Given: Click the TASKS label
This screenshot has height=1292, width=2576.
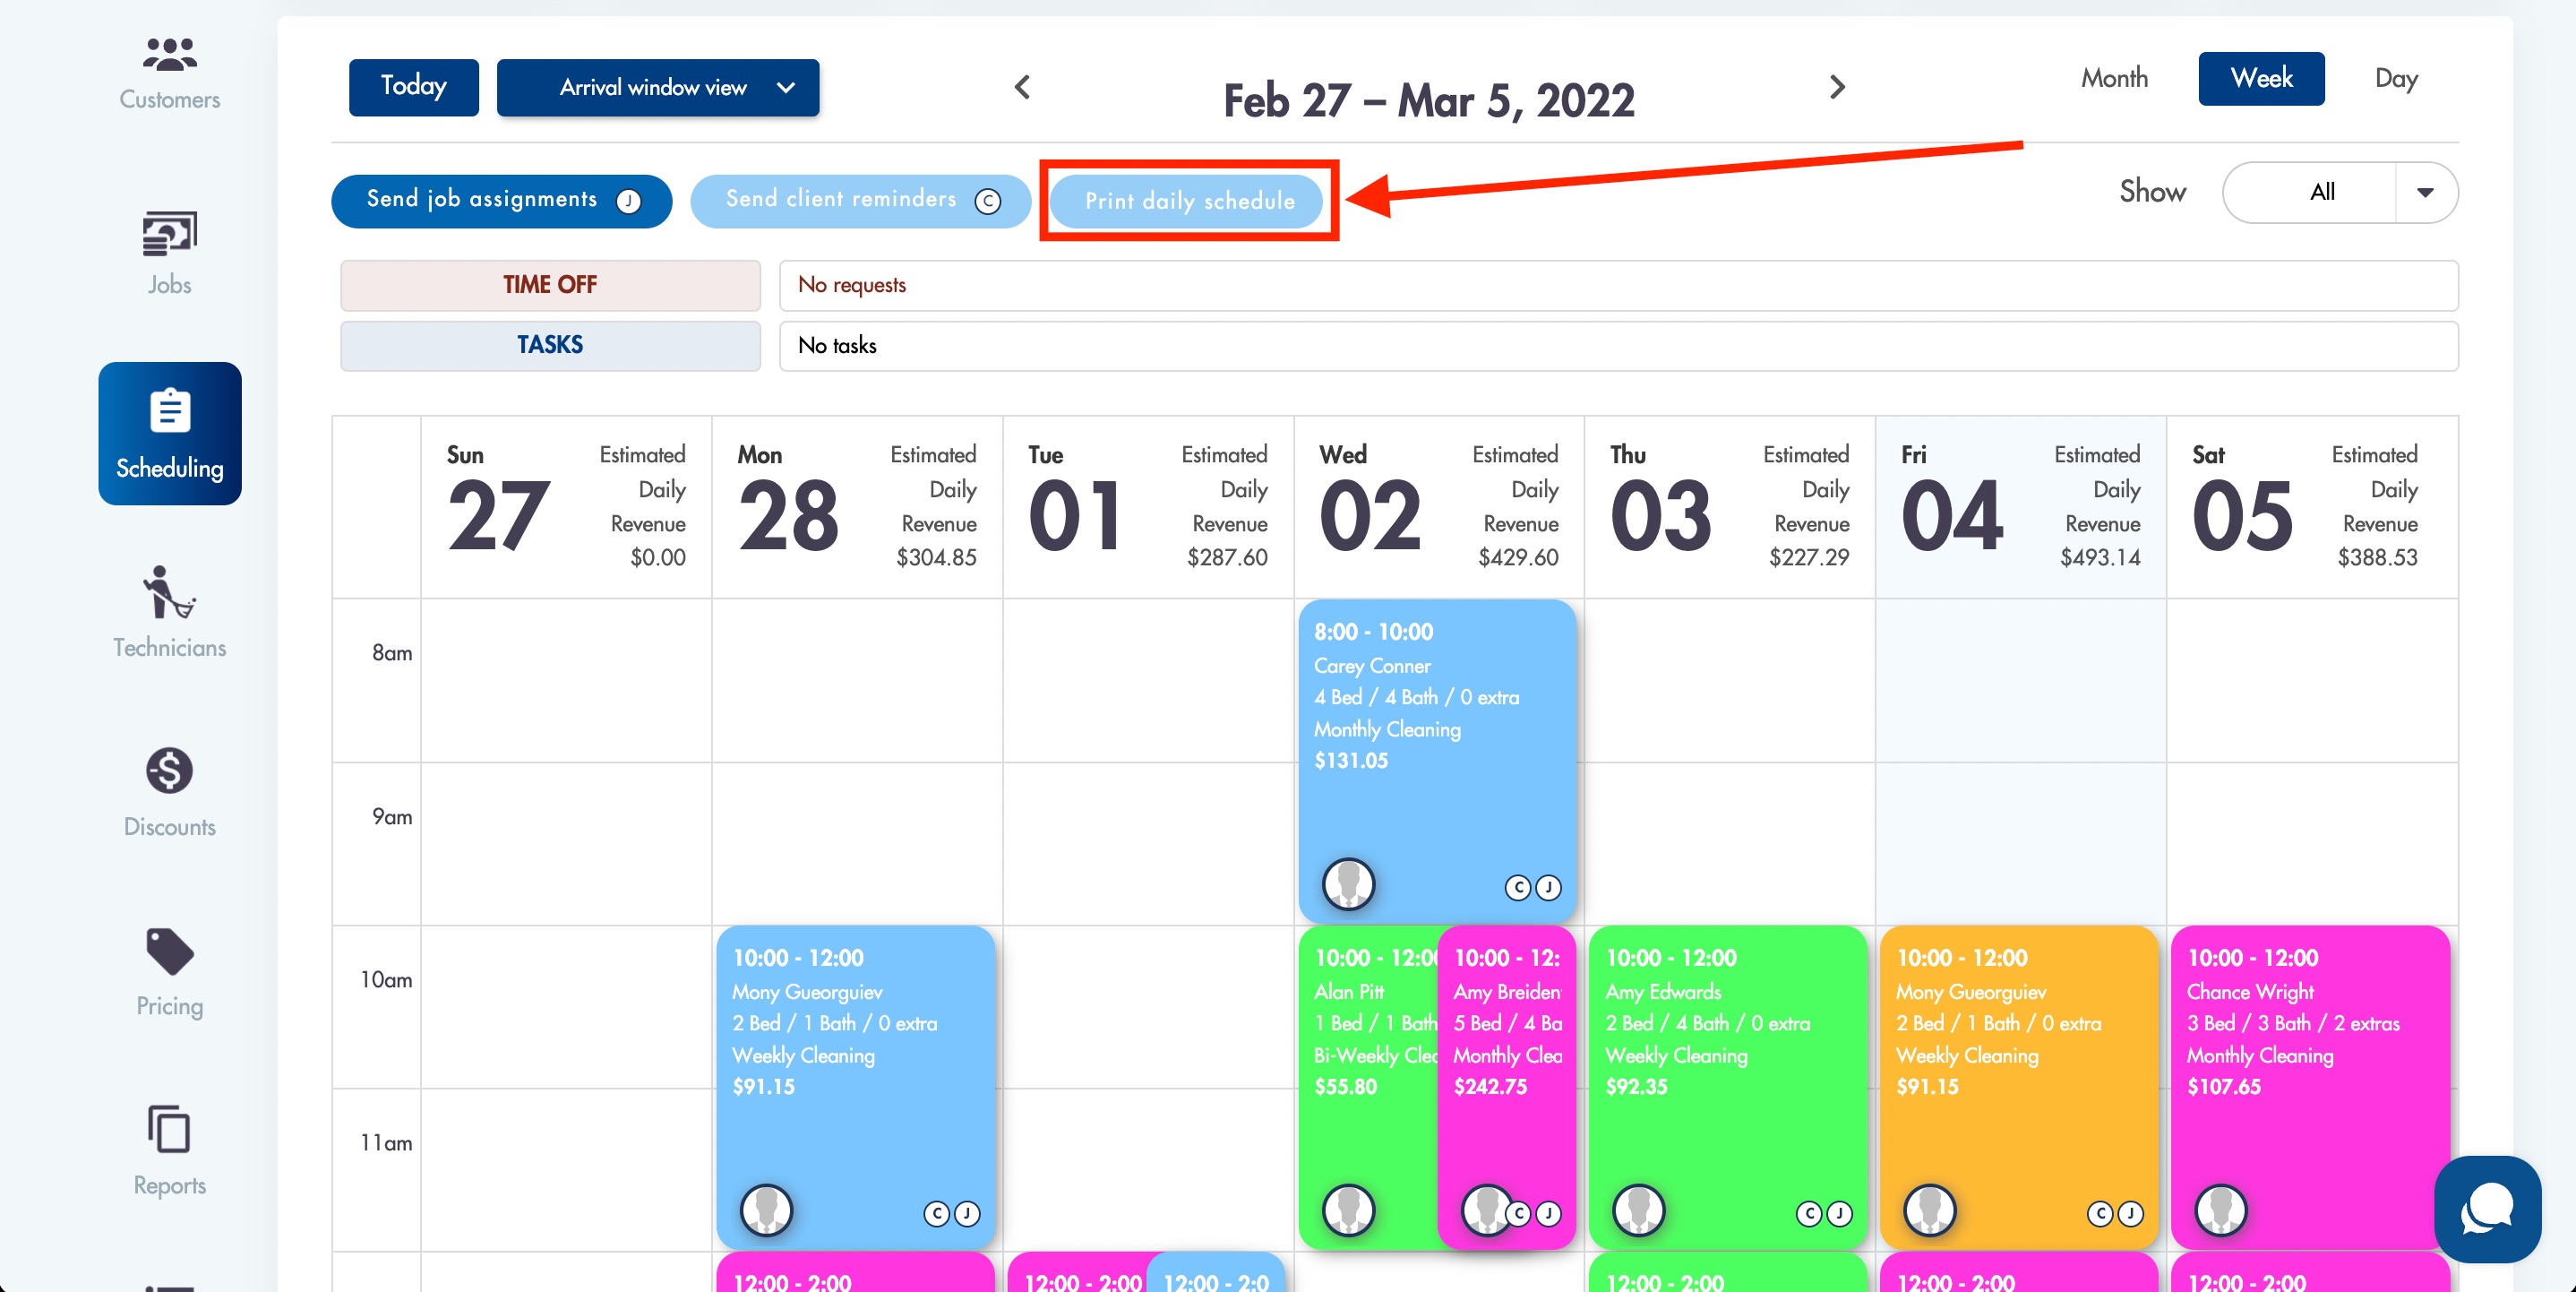Looking at the screenshot, I should pos(549,345).
